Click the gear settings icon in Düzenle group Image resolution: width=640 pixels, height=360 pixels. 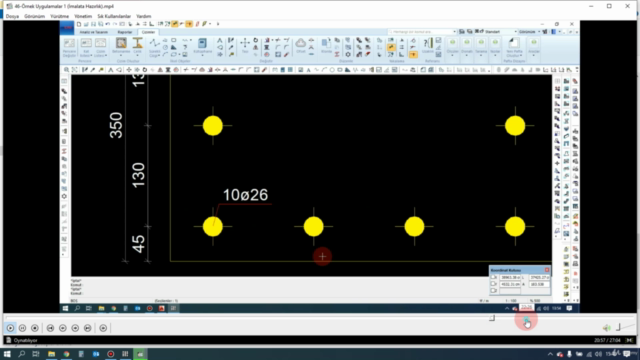(x=348, y=54)
